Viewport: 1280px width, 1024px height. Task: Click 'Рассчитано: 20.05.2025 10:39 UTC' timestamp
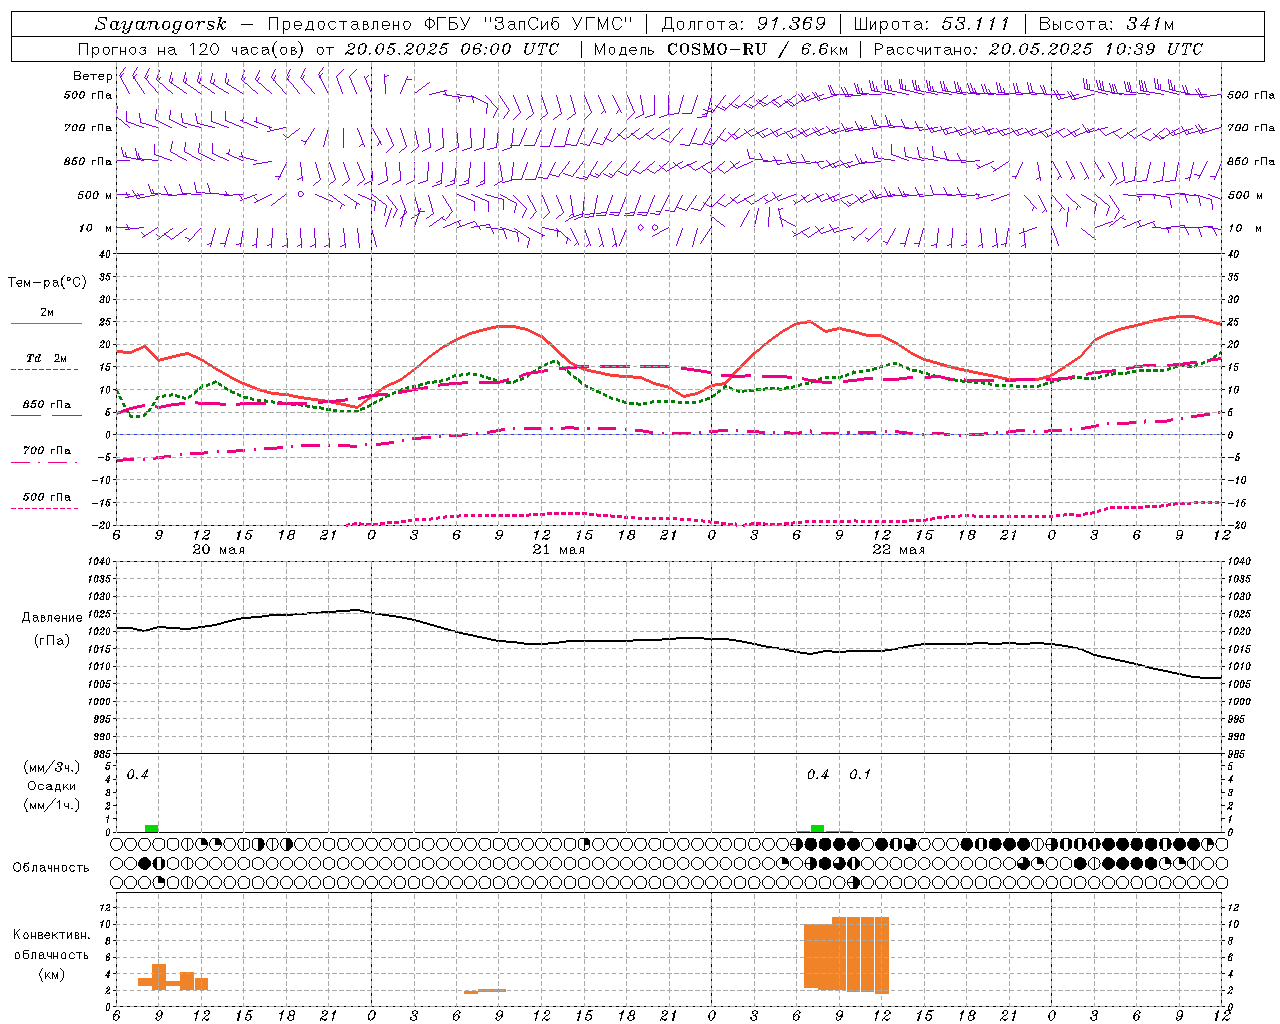pyautogui.click(x=1038, y=49)
